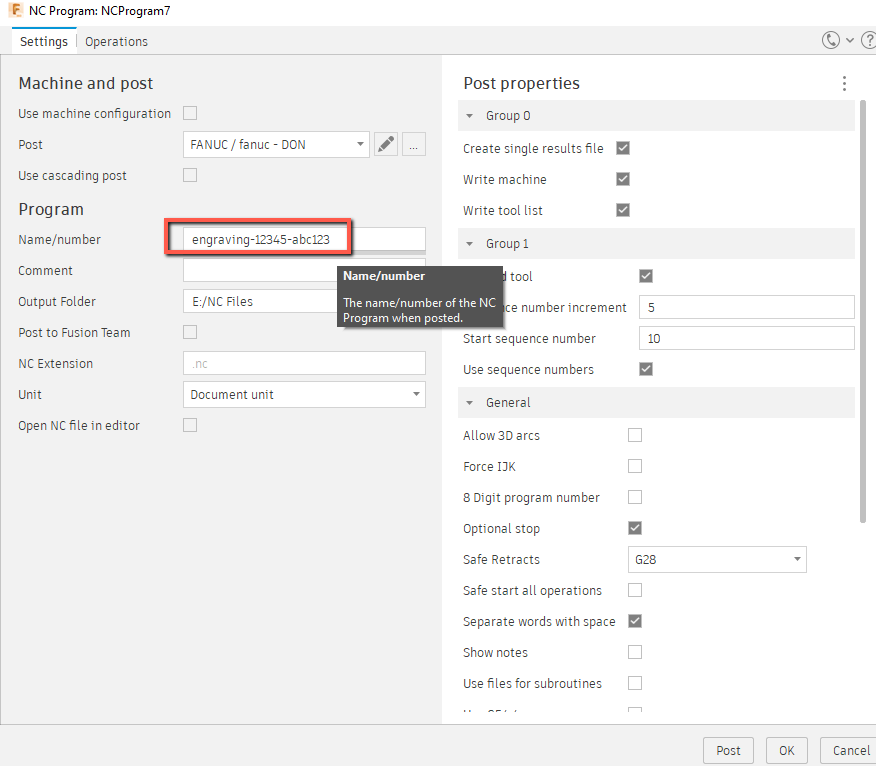Open the recent actions clock icon
Image resolution: width=876 pixels, height=766 pixels.
pos(830,40)
